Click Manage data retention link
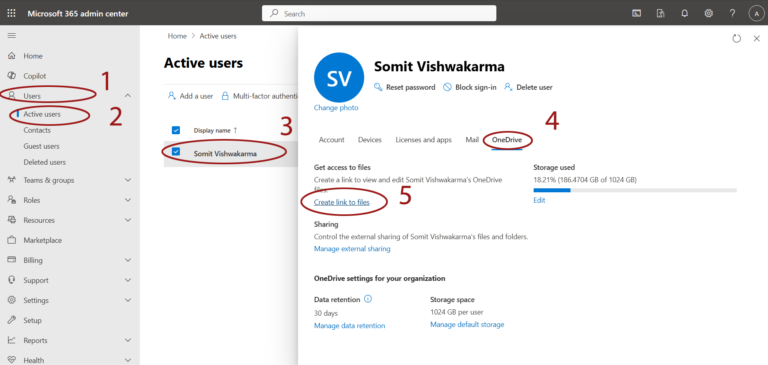 (350, 326)
